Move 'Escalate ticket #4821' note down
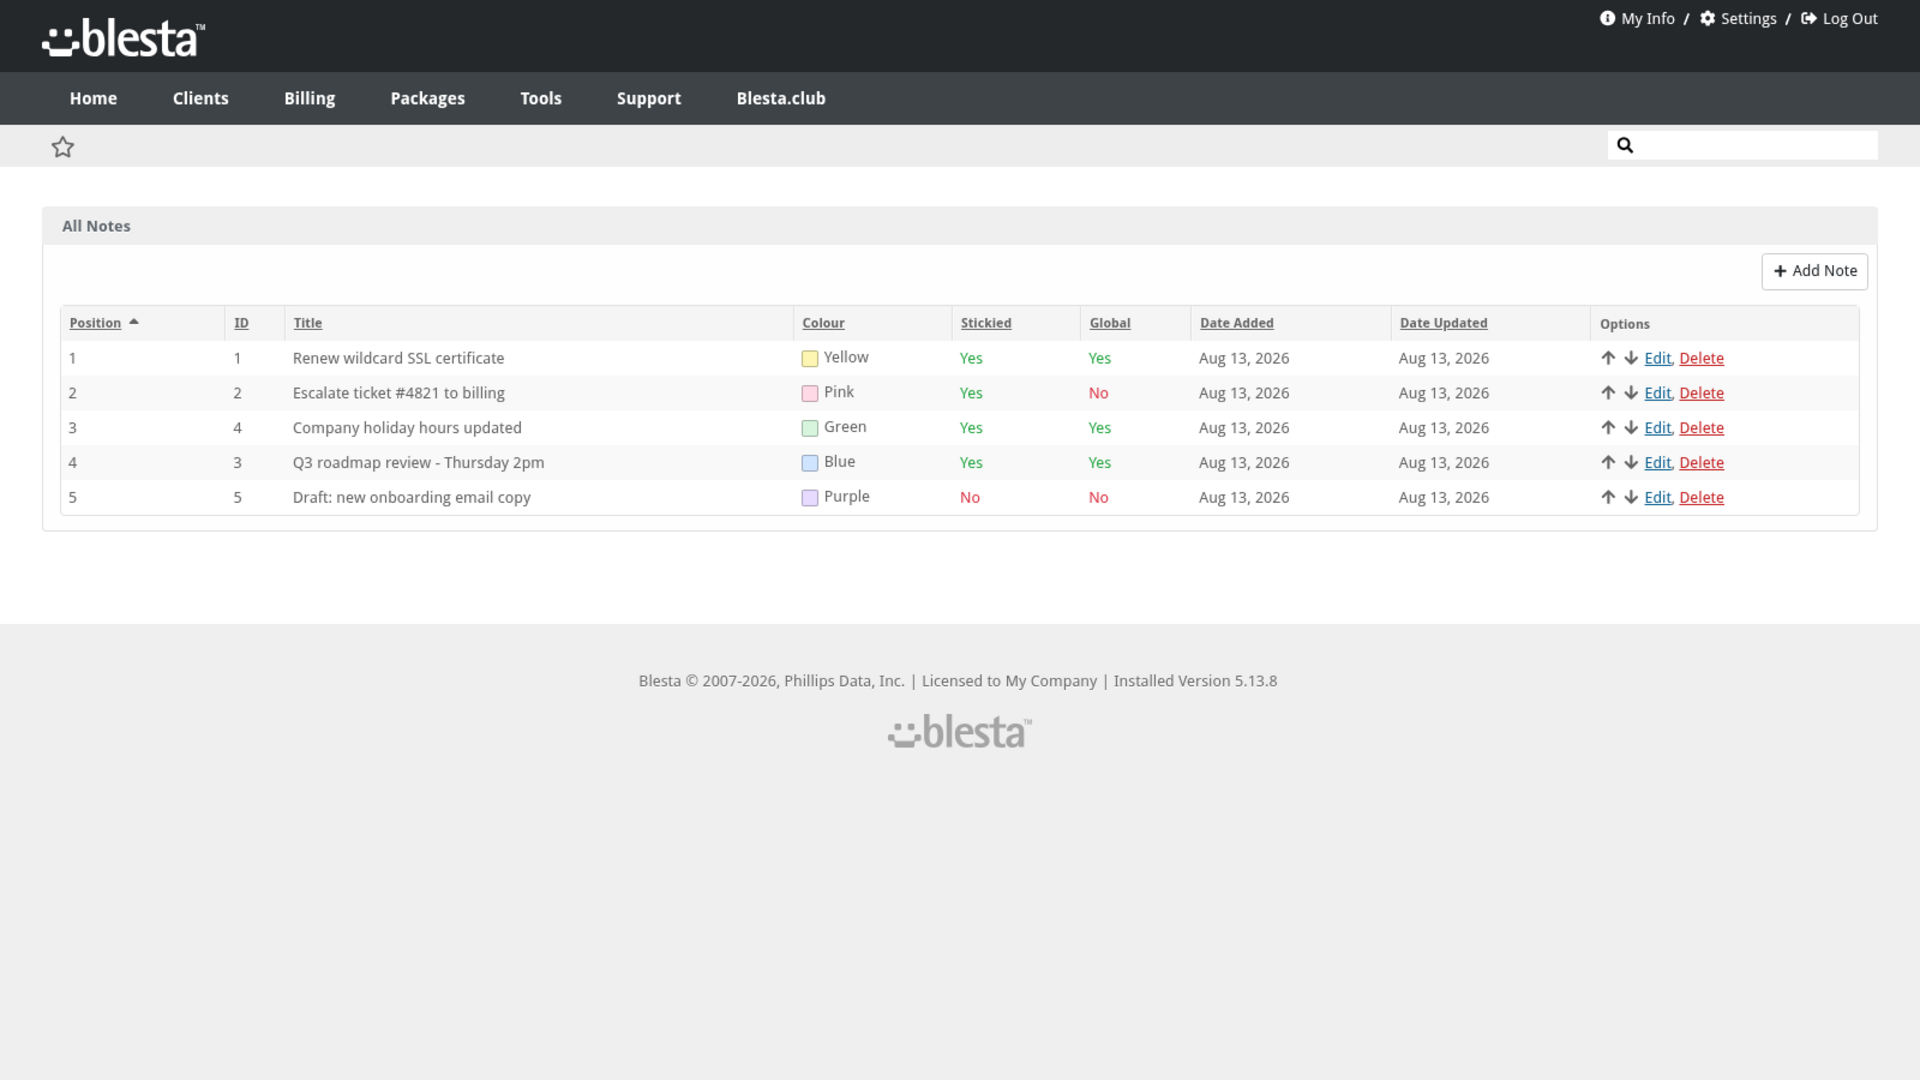The height and width of the screenshot is (1080, 1920). click(1631, 393)
